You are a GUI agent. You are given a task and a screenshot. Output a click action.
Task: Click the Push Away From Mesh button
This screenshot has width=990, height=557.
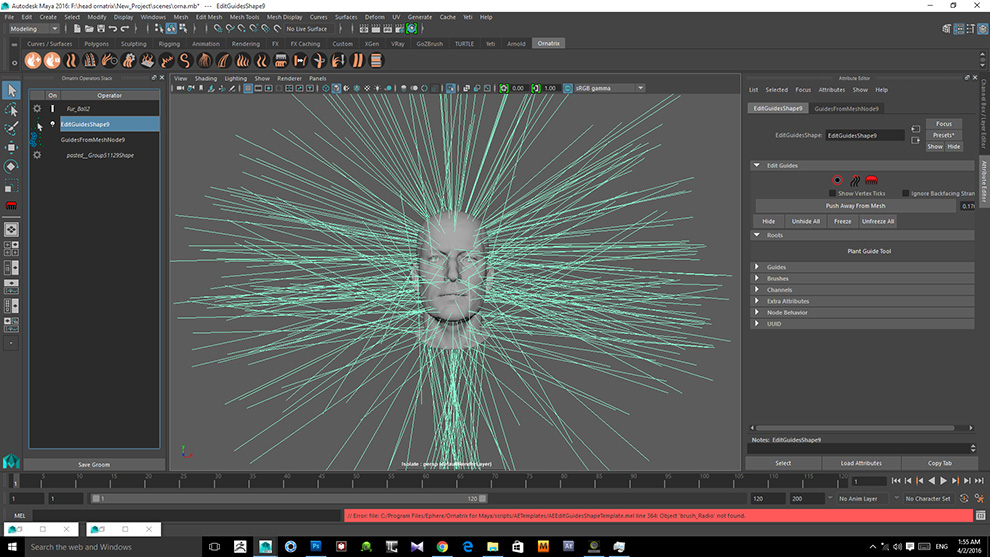(x=854, y=206)
